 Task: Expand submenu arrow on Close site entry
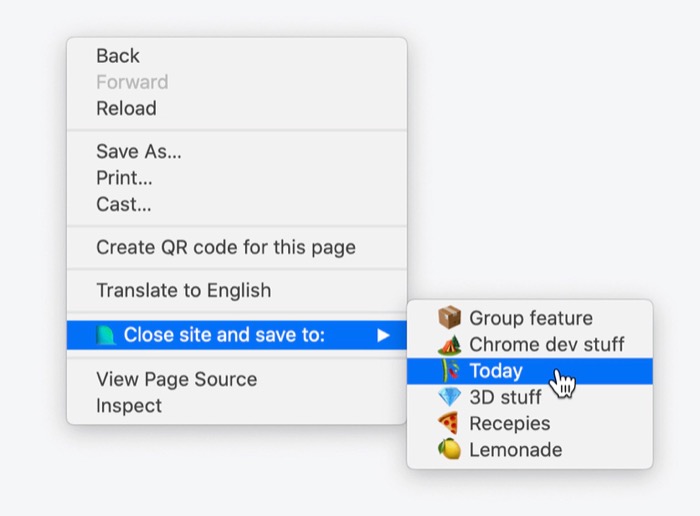(383, 335)
